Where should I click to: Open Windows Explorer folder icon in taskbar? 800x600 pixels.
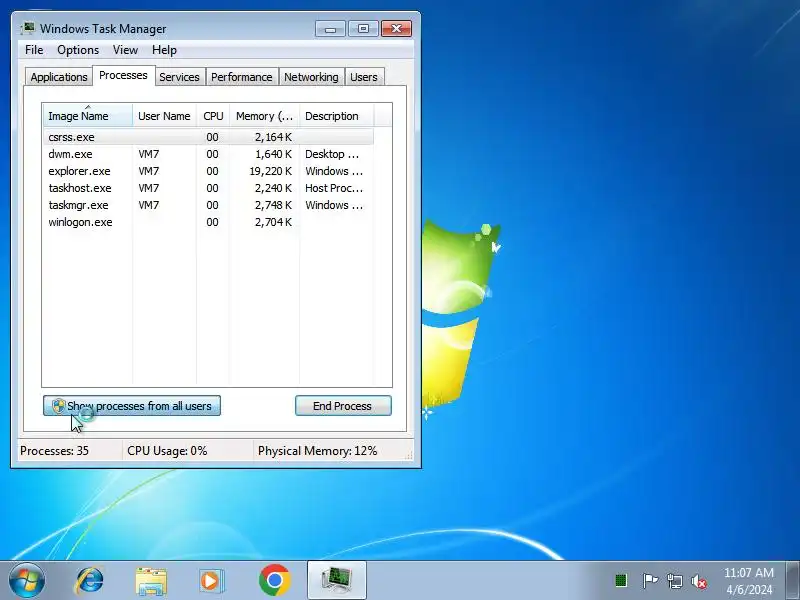[151, 581]
